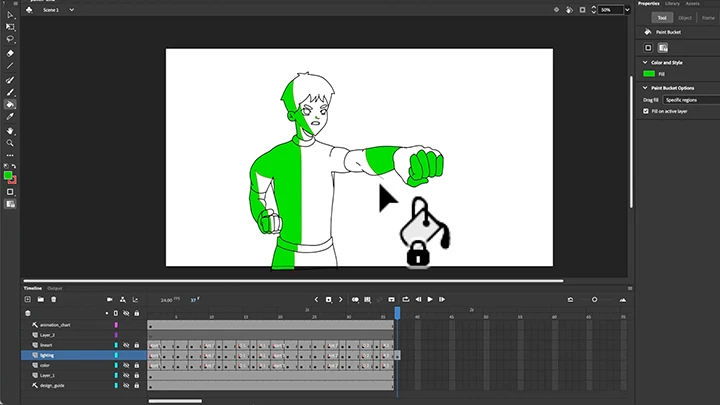Click the New Layer icon
The height and width of the screenshot is (405, 720).
tap(28, 299)
